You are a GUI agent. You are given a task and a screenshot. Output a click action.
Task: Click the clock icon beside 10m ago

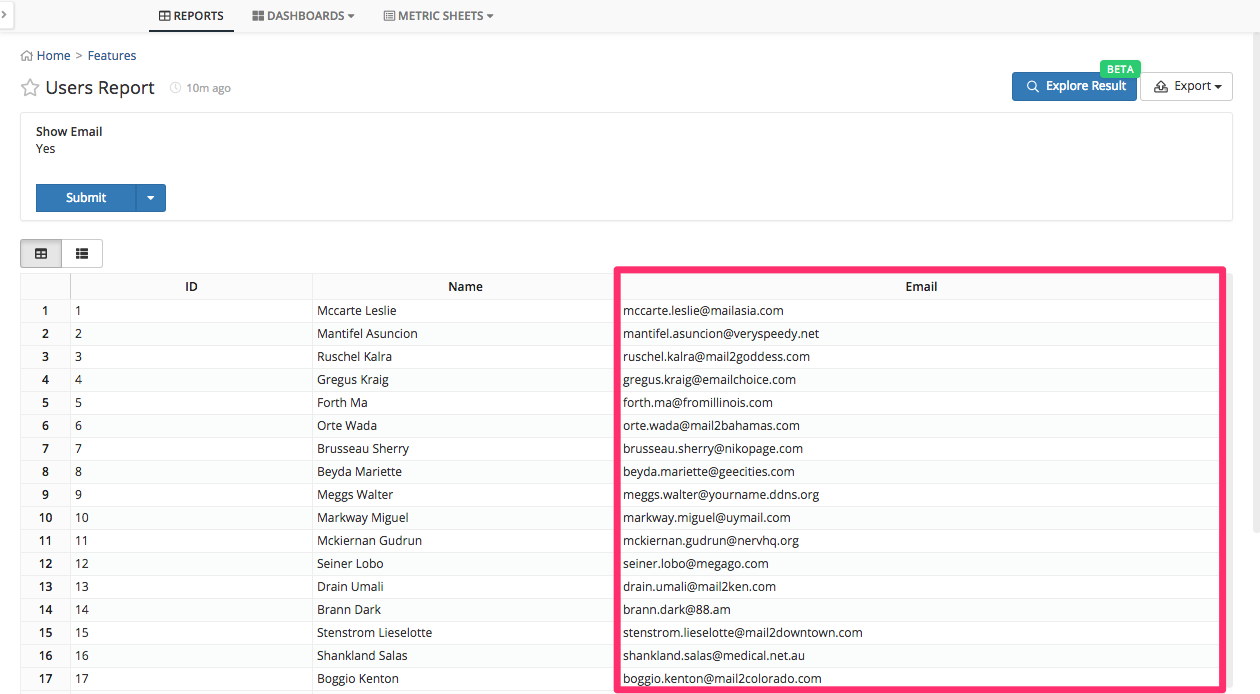176,88
